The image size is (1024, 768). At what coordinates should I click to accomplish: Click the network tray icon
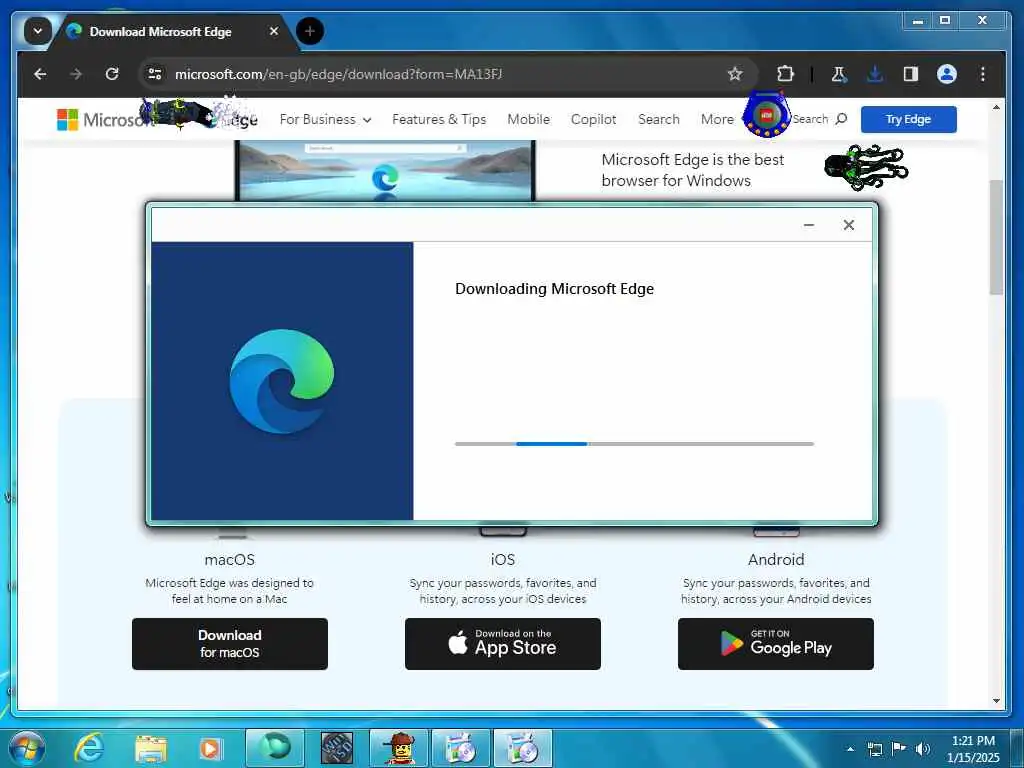point(874,749)
